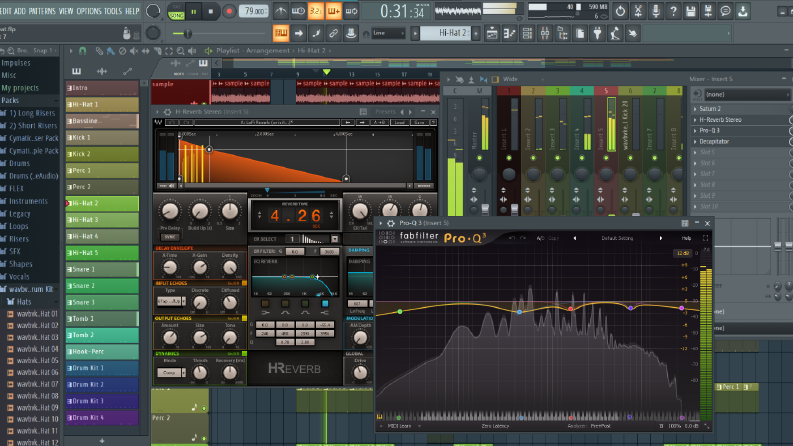Image resolution: width=793 pixels, height=446 pixels.
Task: Click the tempo field showing 79.000
Action: (x=253, y=11)
